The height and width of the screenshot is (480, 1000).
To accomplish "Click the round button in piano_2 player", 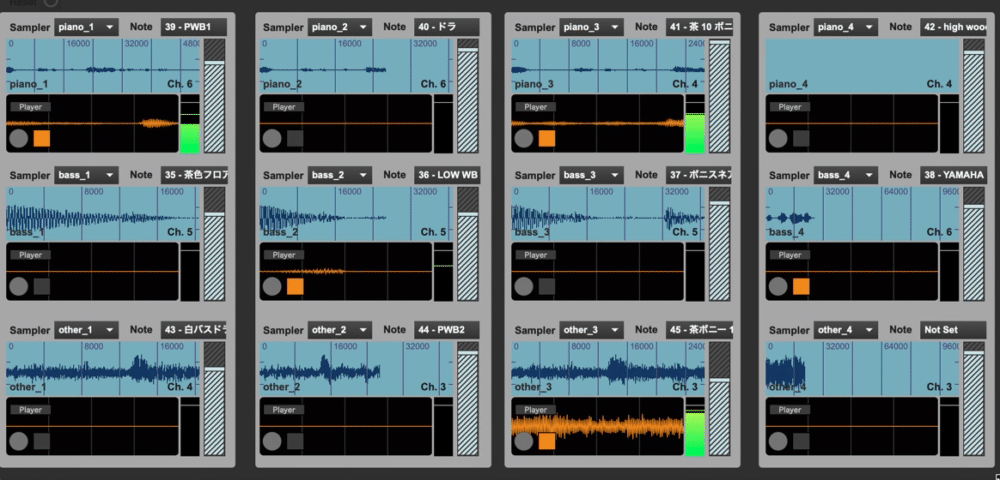I will tap(271, 138).
